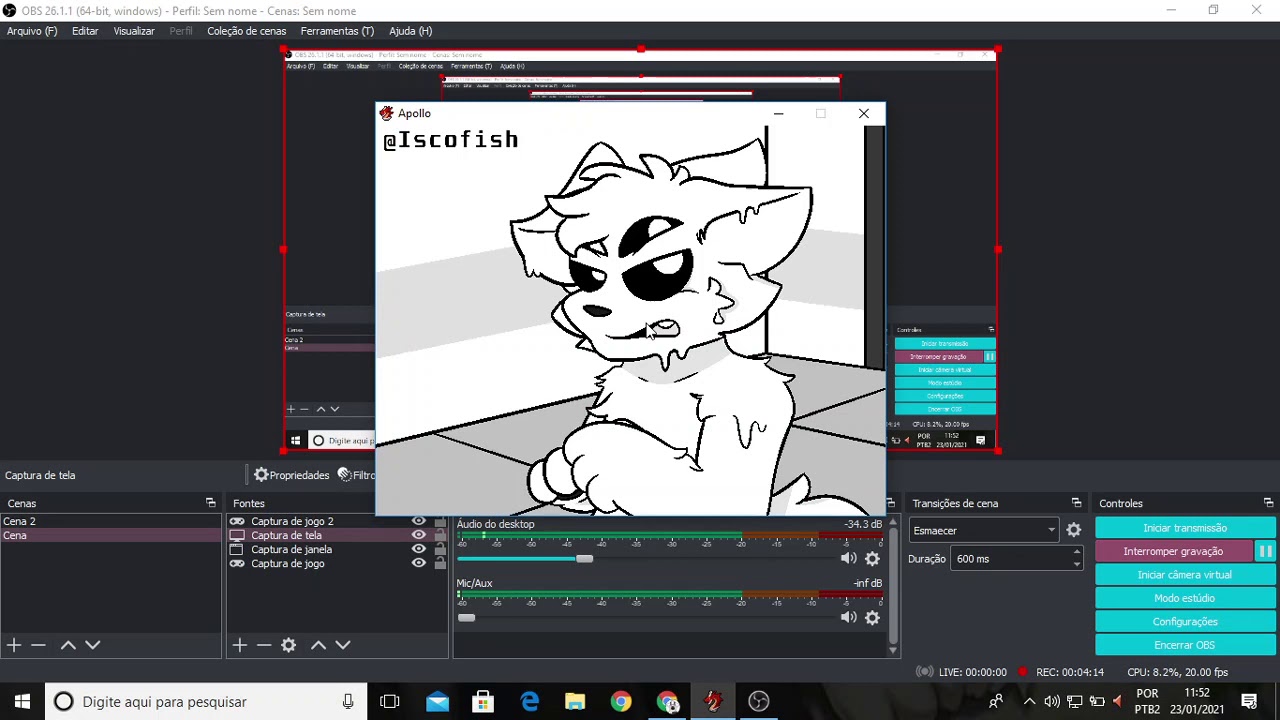The width and height of the screenshot is (1280, 720).
Task: Select the Cena 2 scene
Action: click(111, 521)
